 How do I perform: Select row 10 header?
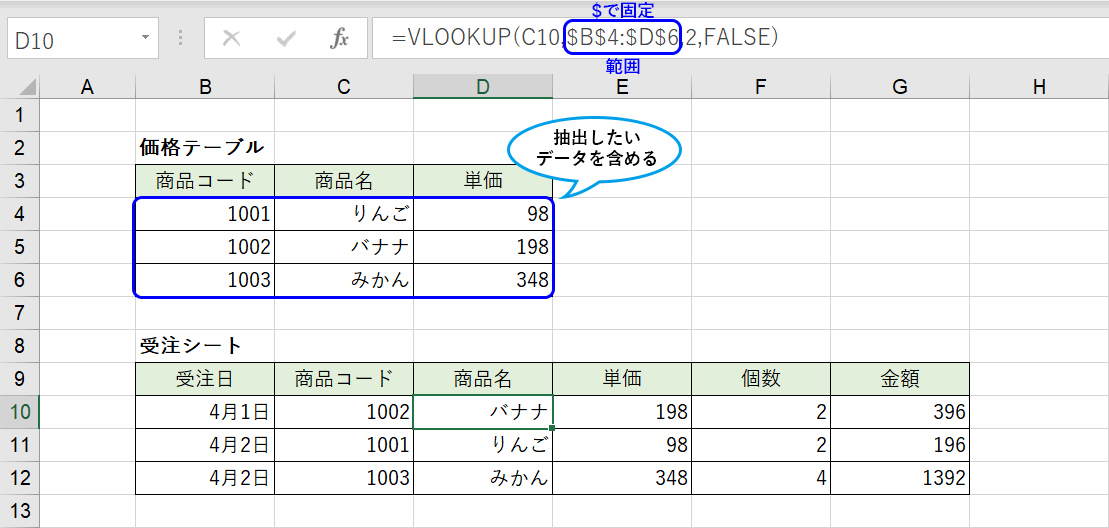click(x=19, y=412)
